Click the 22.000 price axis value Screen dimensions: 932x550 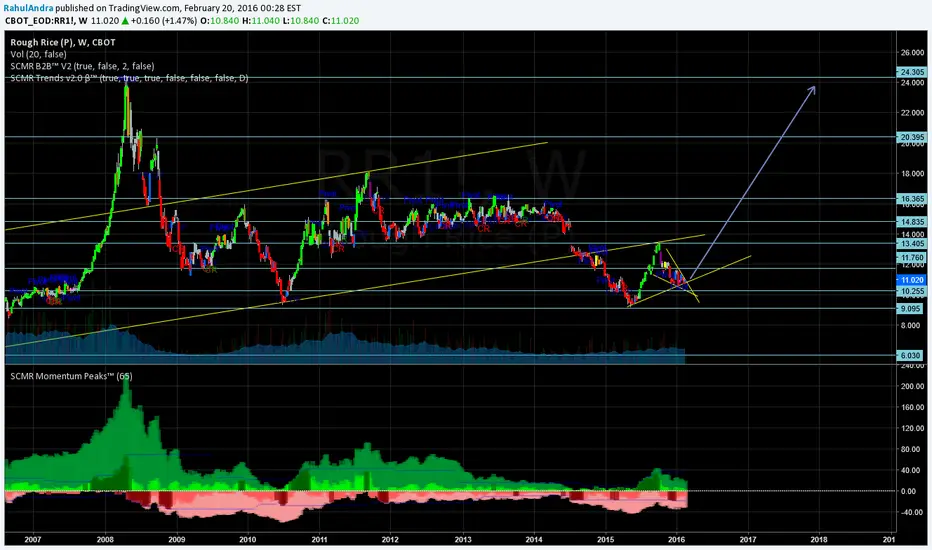pos(912,113)
